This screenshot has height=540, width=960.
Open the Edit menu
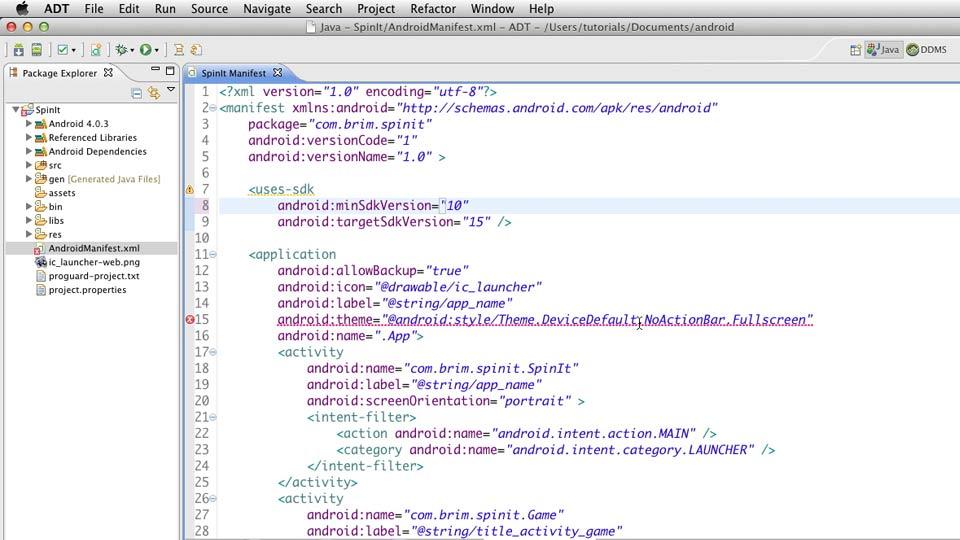click(x=129, y=9)
